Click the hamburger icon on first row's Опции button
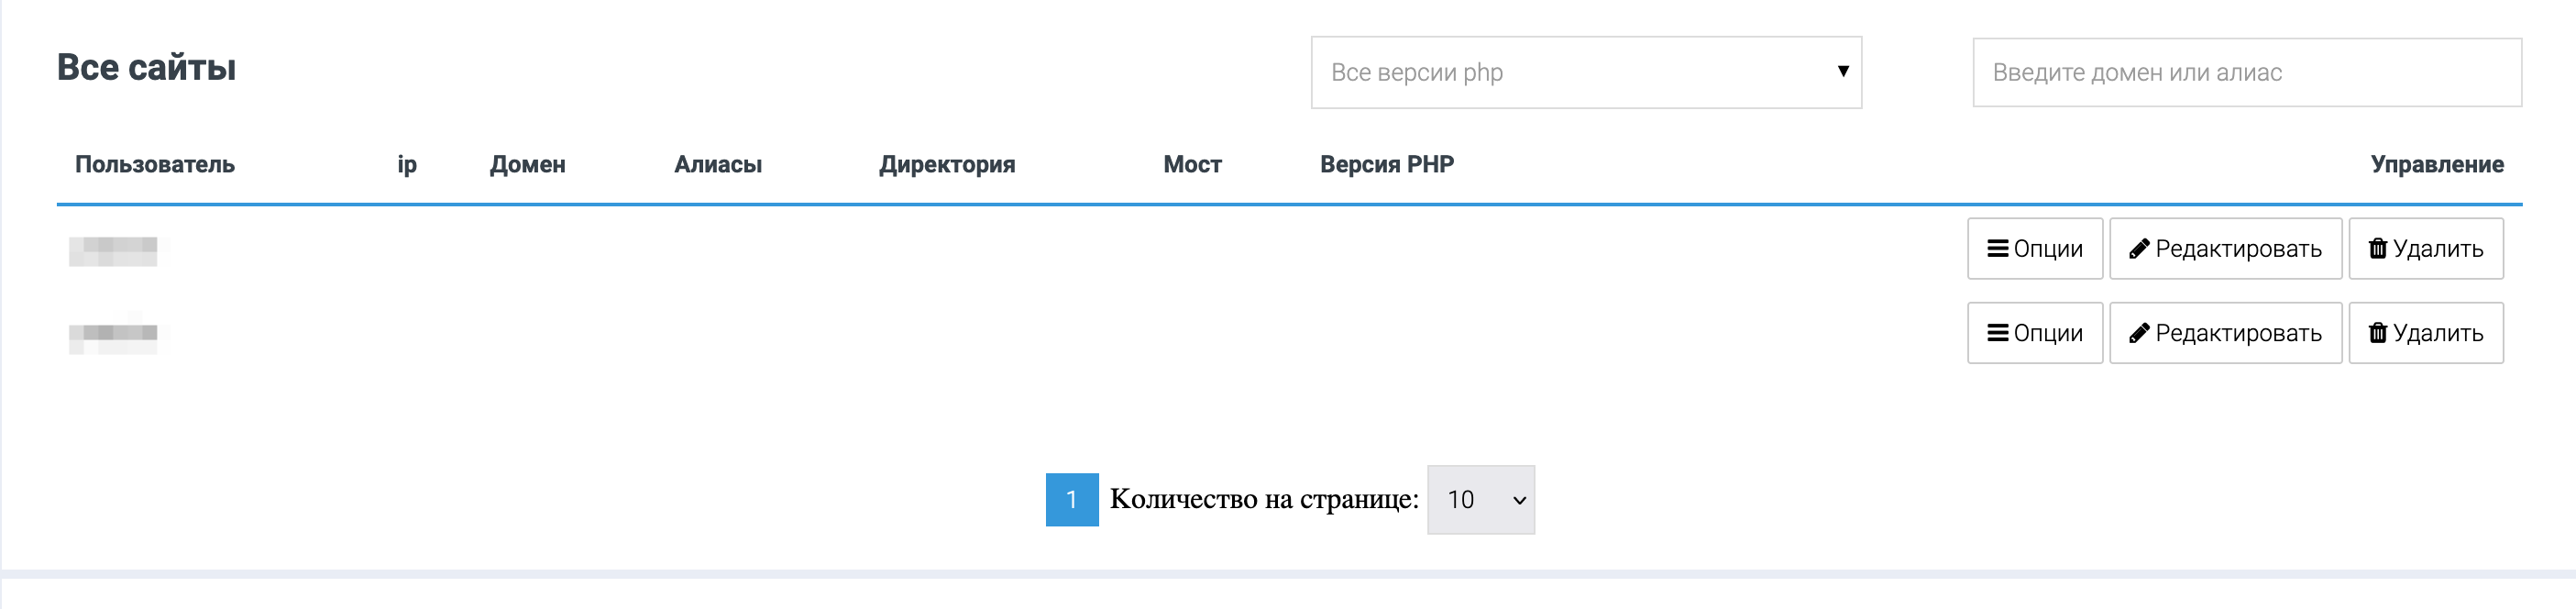Screen dimensions: 2576x609 (1996, 249)
